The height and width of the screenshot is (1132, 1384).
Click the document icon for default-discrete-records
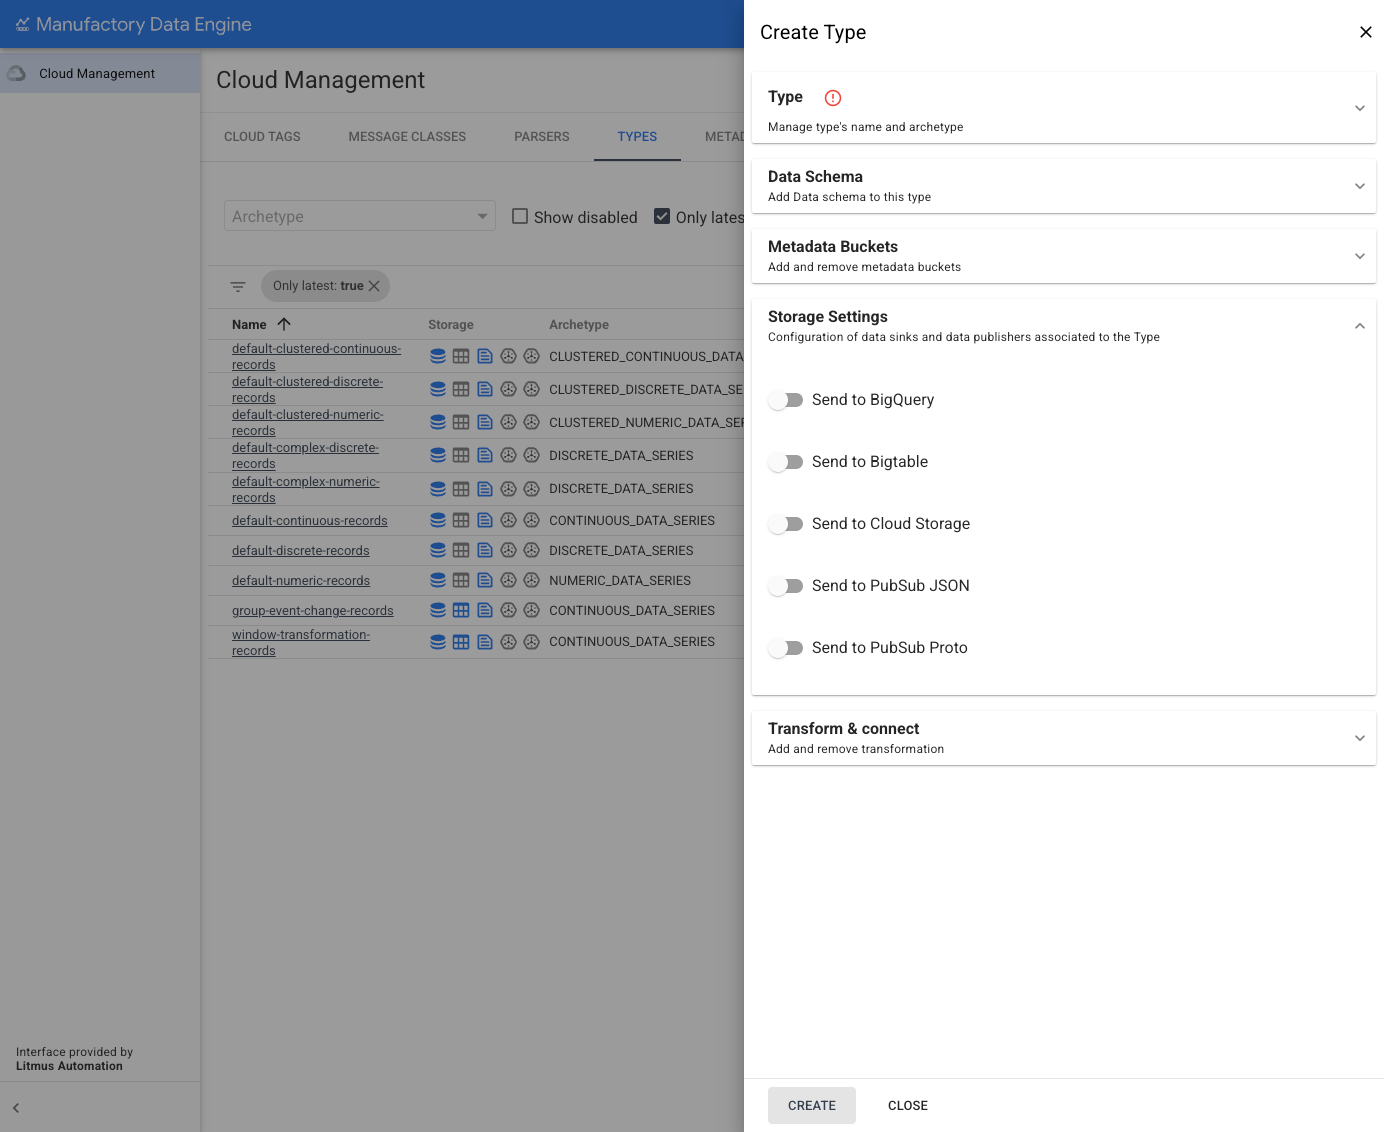[x=485, y=550]
